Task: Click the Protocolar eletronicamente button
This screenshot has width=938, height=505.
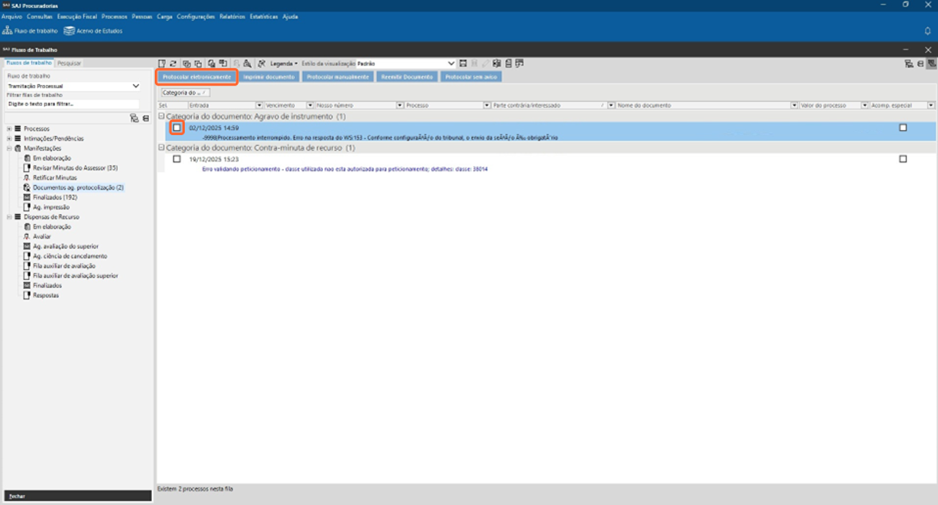Action: (197, 77)
